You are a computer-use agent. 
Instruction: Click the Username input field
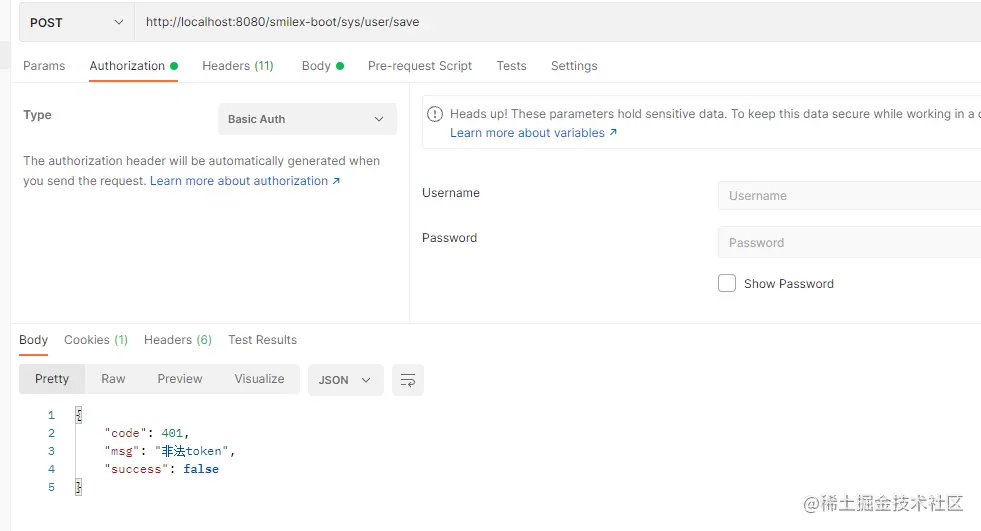click(848, 196)
